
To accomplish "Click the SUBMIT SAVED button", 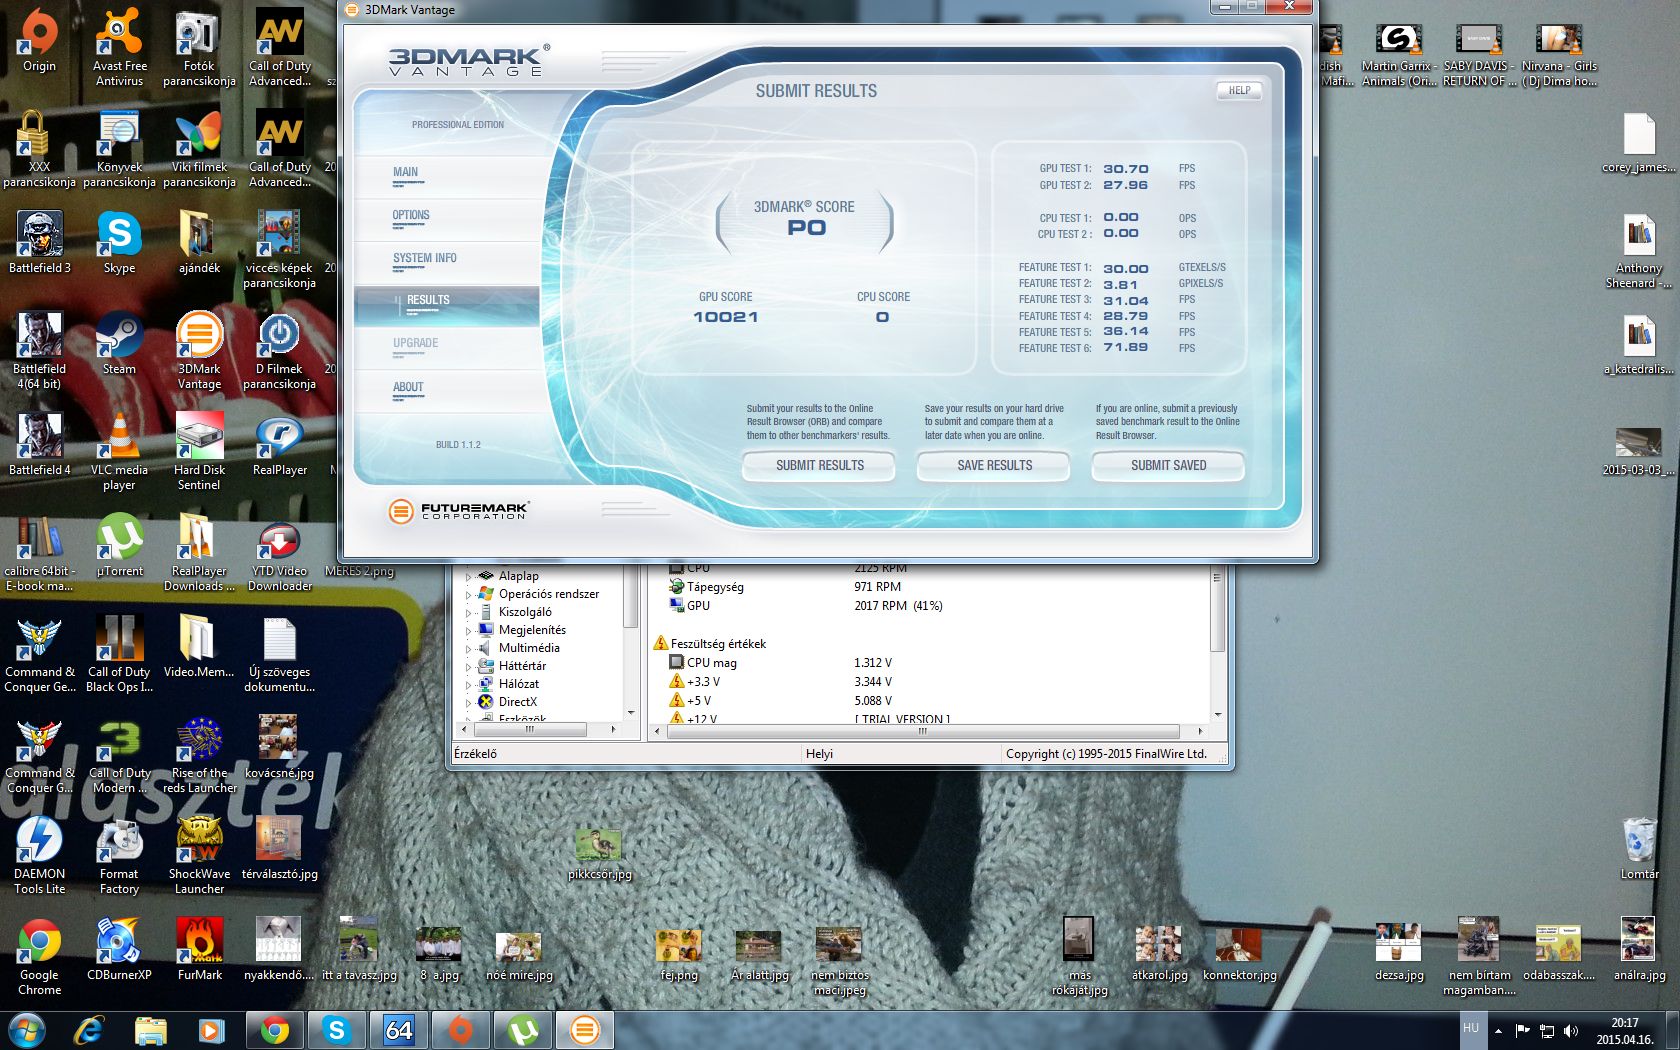I will [1168, 465].
